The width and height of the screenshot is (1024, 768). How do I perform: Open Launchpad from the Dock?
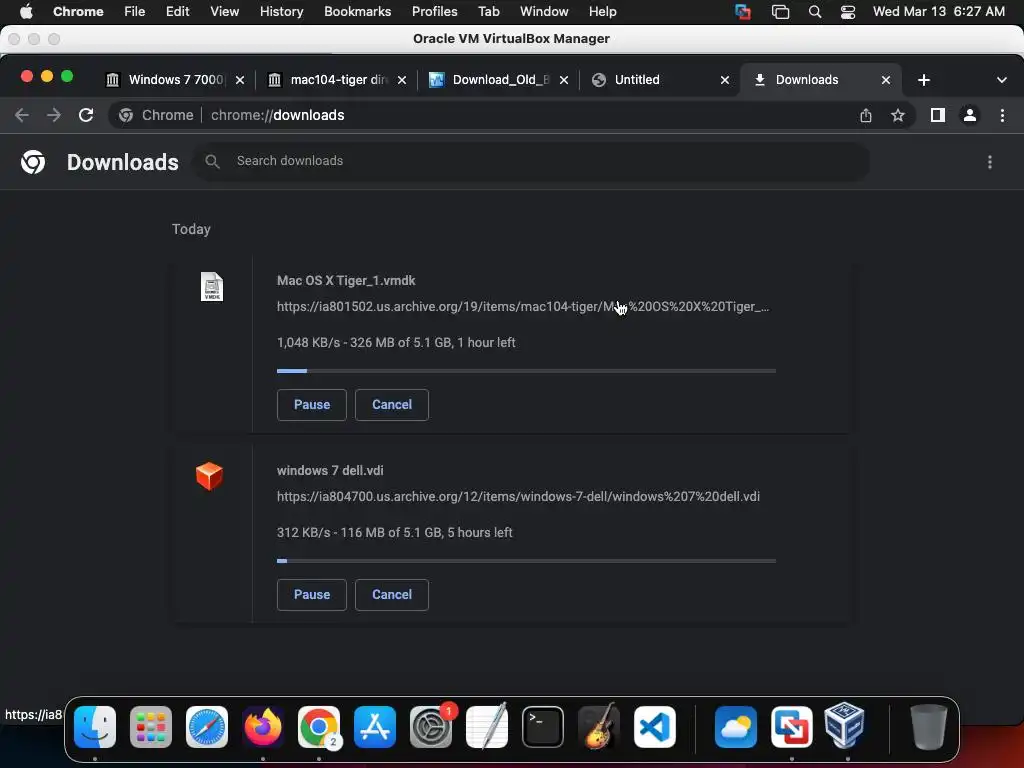[x=151, y=727]
